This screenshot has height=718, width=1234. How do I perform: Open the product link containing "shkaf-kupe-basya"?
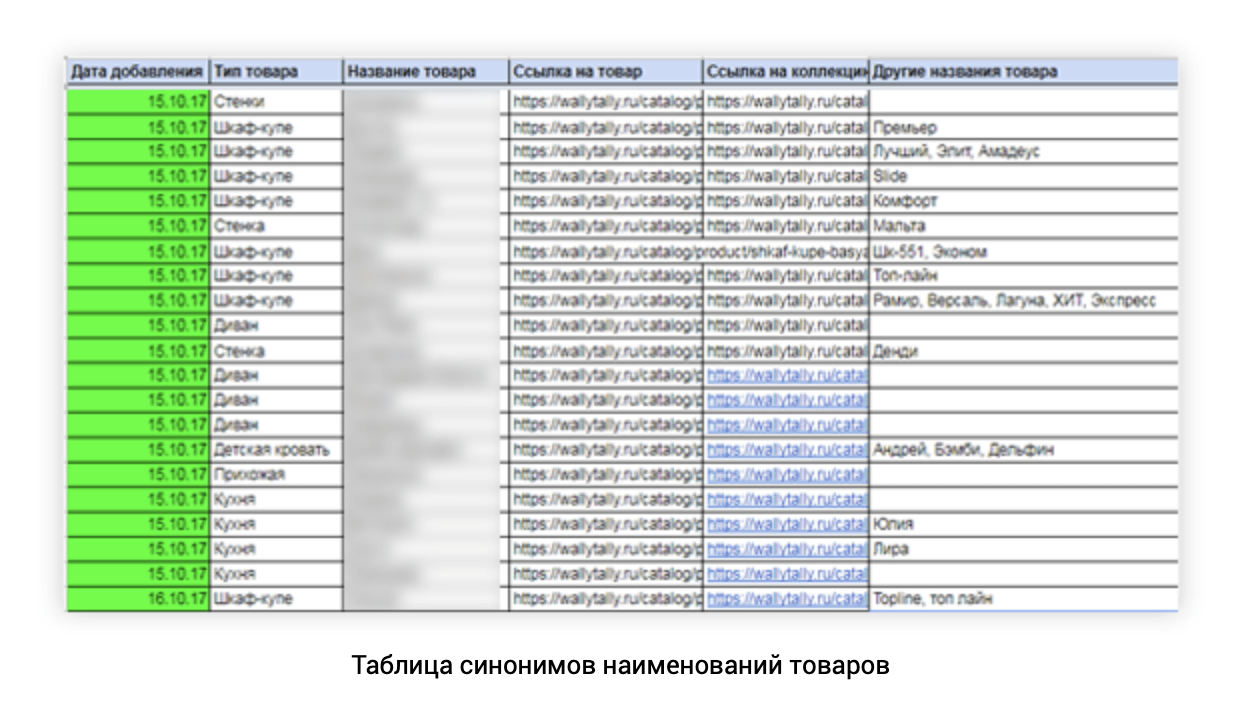(x=689, y=251)
